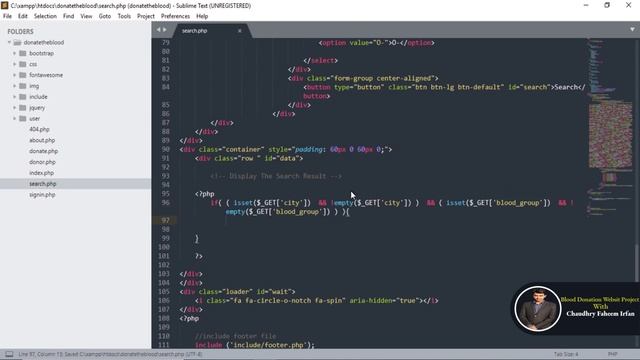Open the File menu

coord(7,16)
